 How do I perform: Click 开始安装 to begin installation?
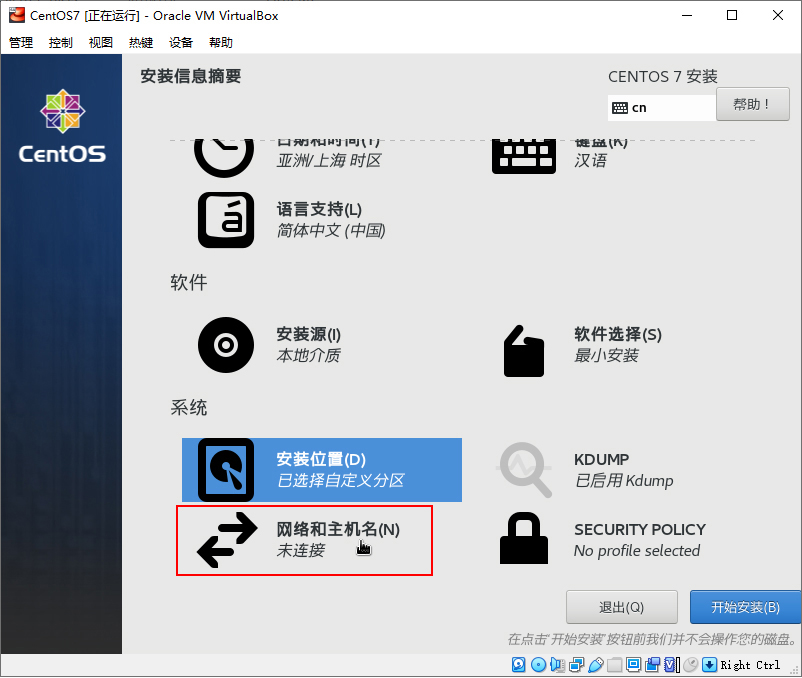pos(745,607)
